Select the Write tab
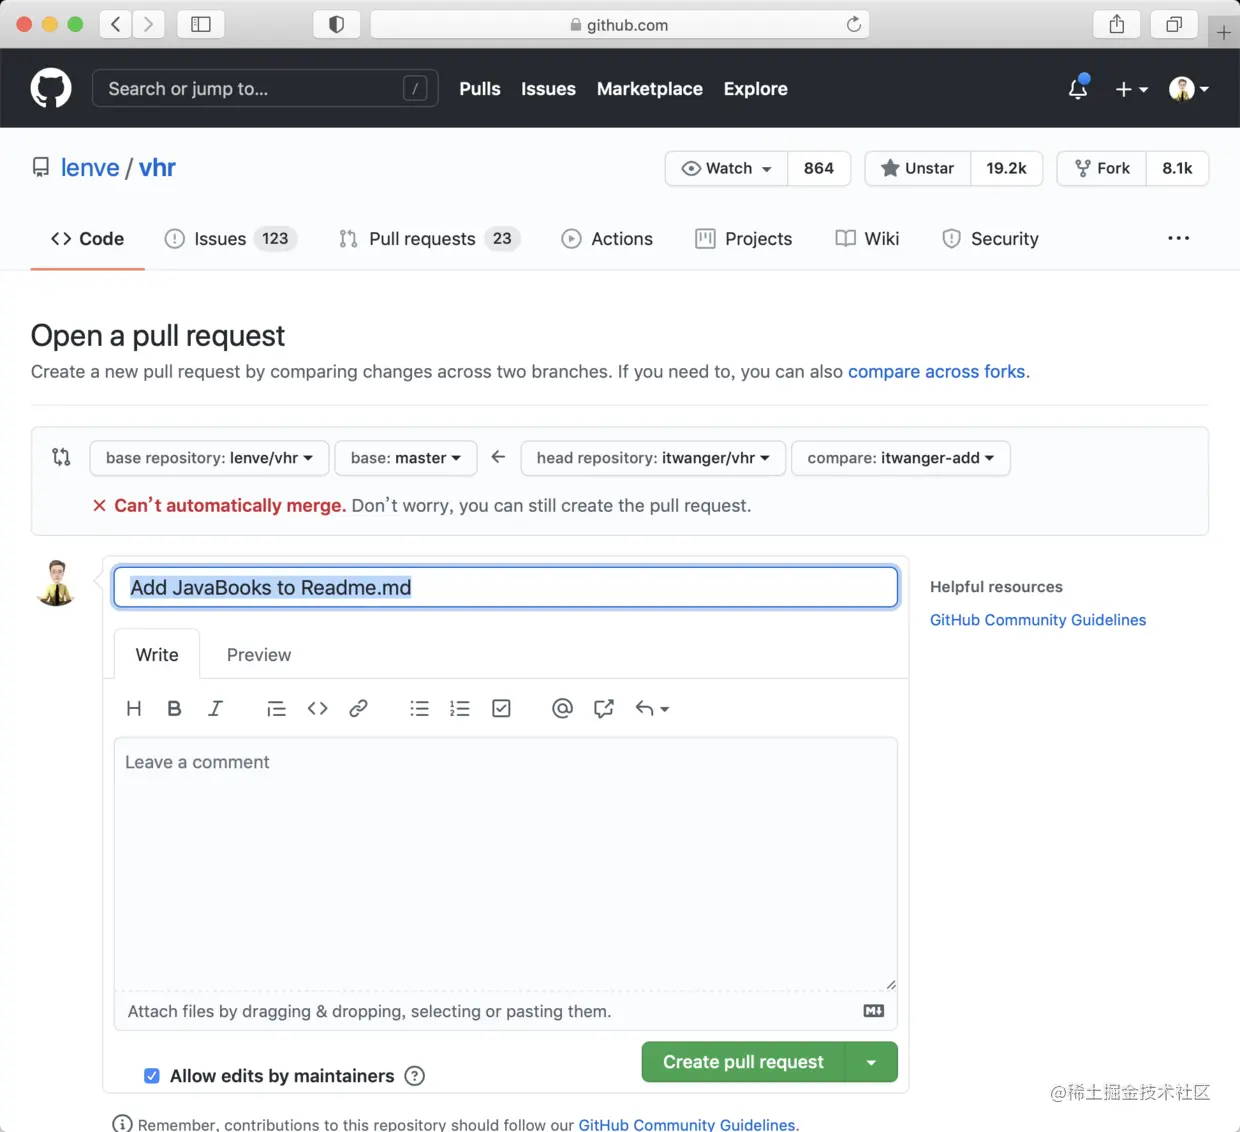 (x=157, y=655)
